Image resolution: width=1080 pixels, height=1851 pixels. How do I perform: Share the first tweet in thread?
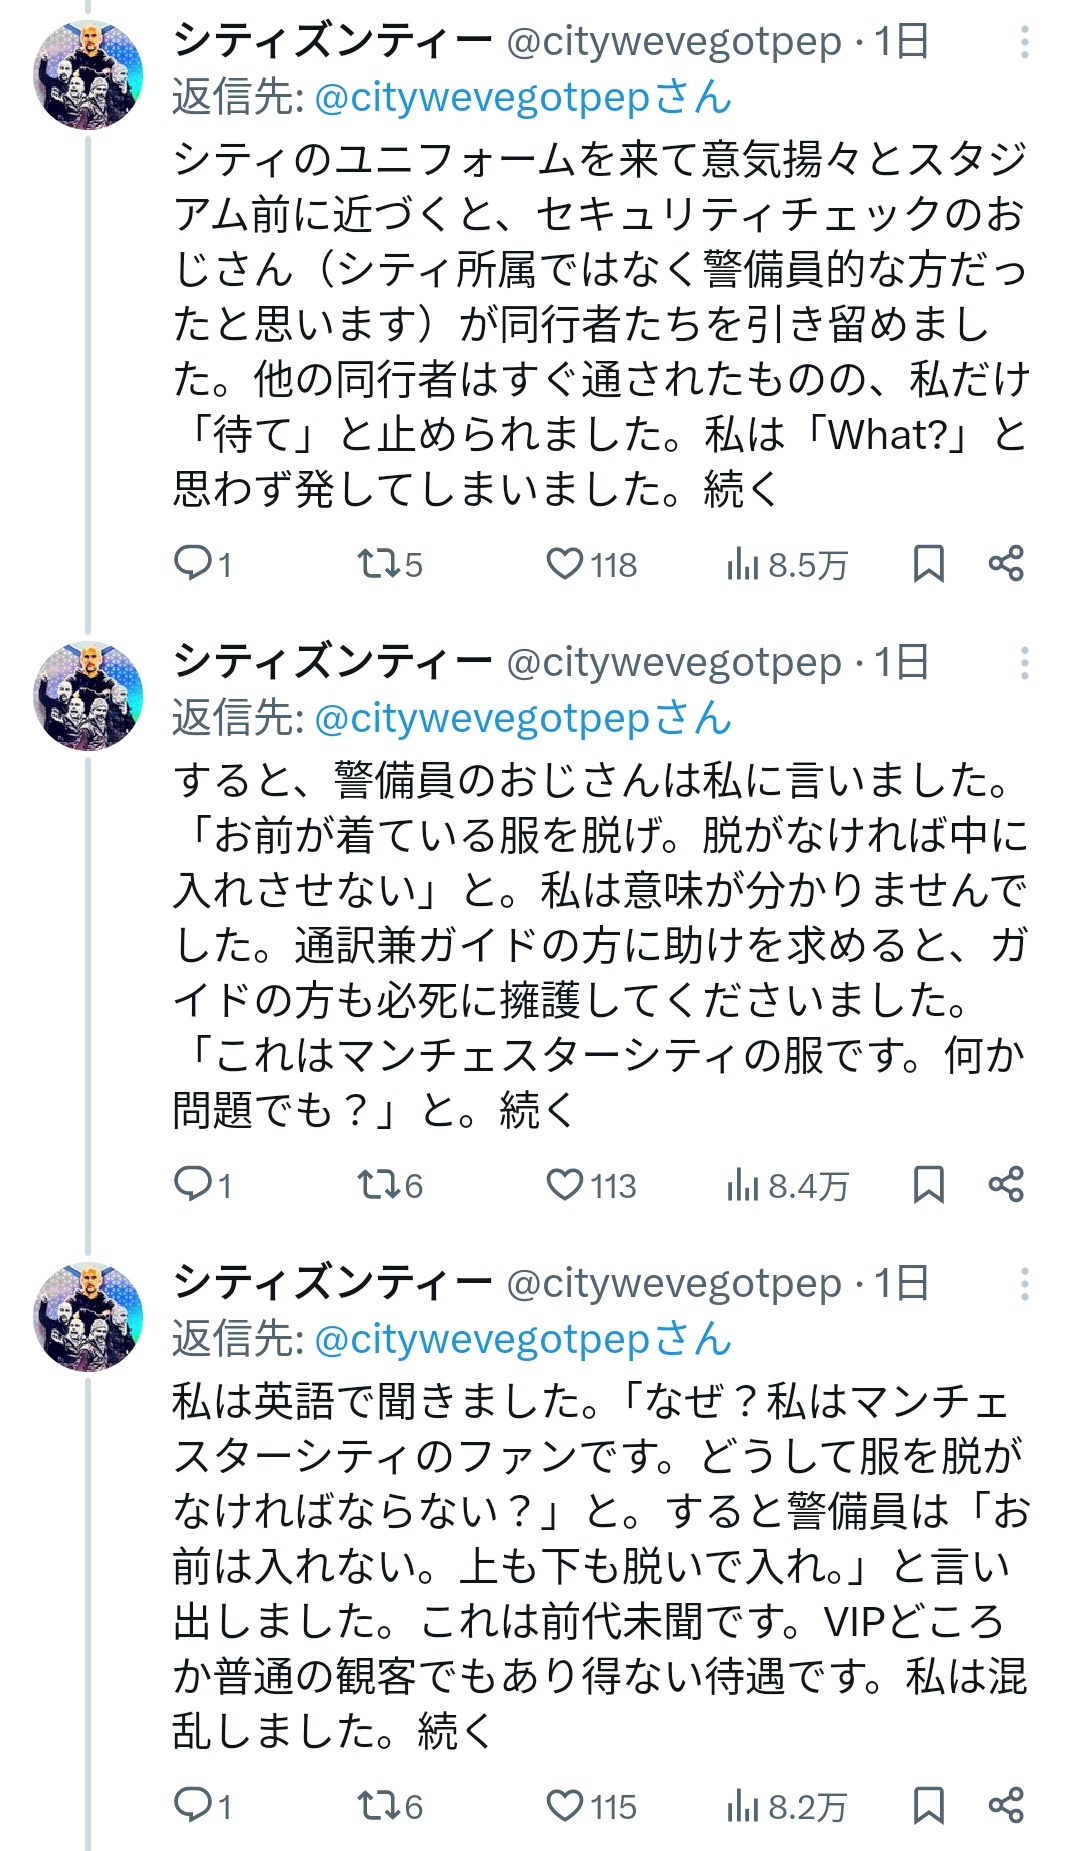point(1006,564)
